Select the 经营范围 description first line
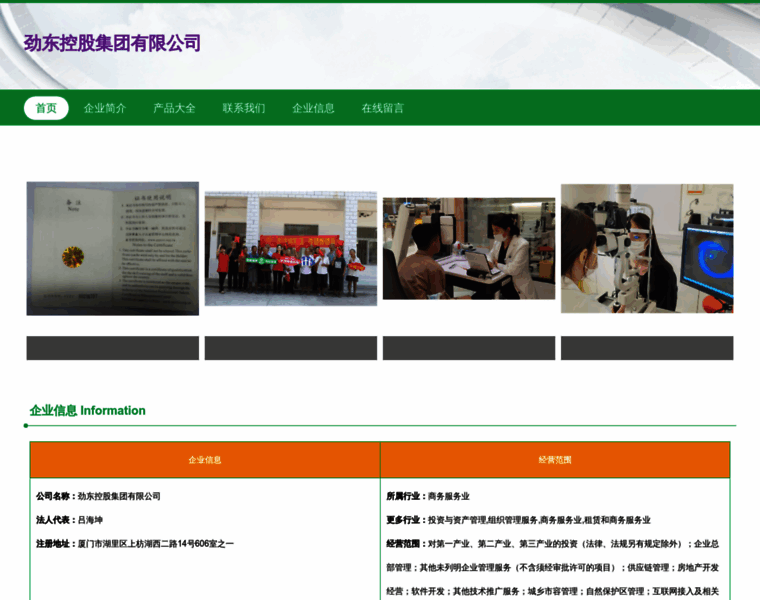 (x=553, y=544)
